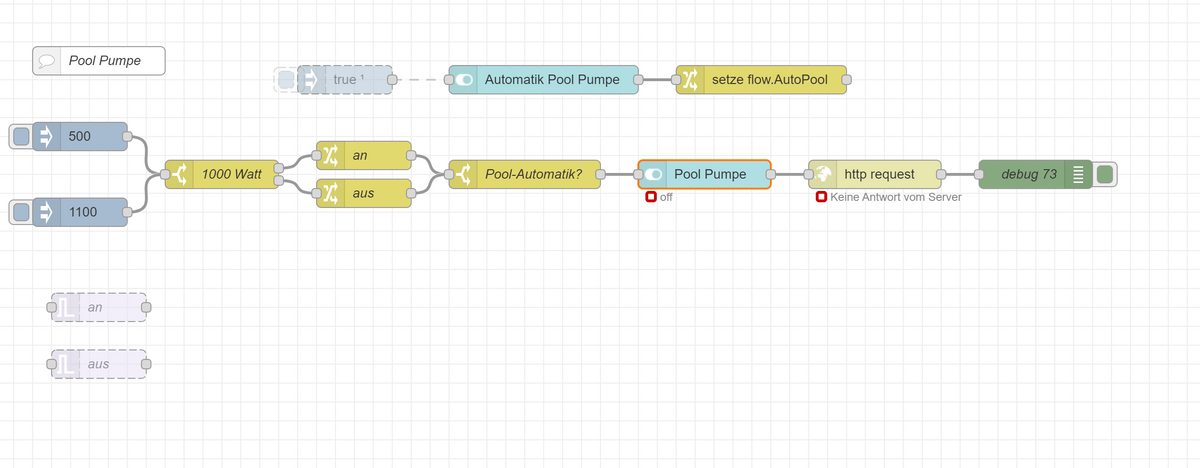
Task: Click the switch icon on the 1000 Watt node
Action: coord(179,175)
